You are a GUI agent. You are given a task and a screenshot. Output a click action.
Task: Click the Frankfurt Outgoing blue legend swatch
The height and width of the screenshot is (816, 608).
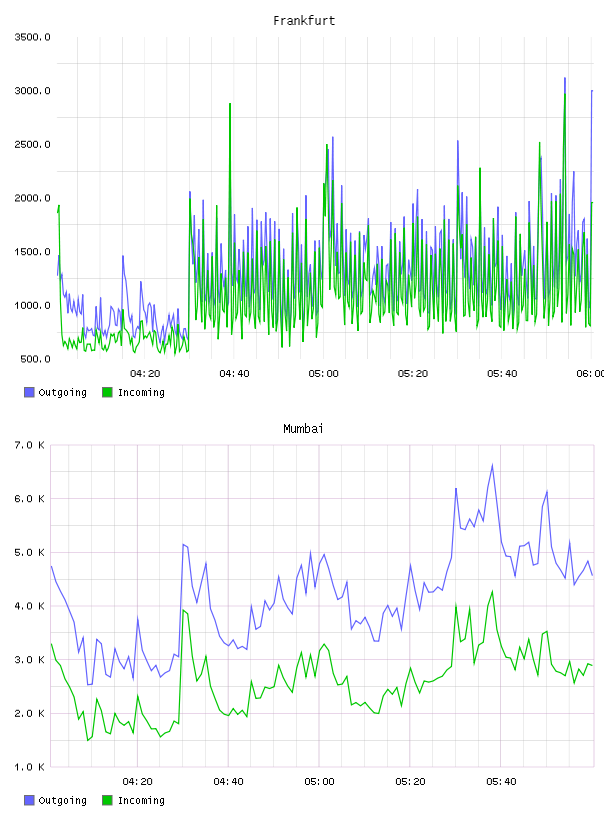[29, 392]
